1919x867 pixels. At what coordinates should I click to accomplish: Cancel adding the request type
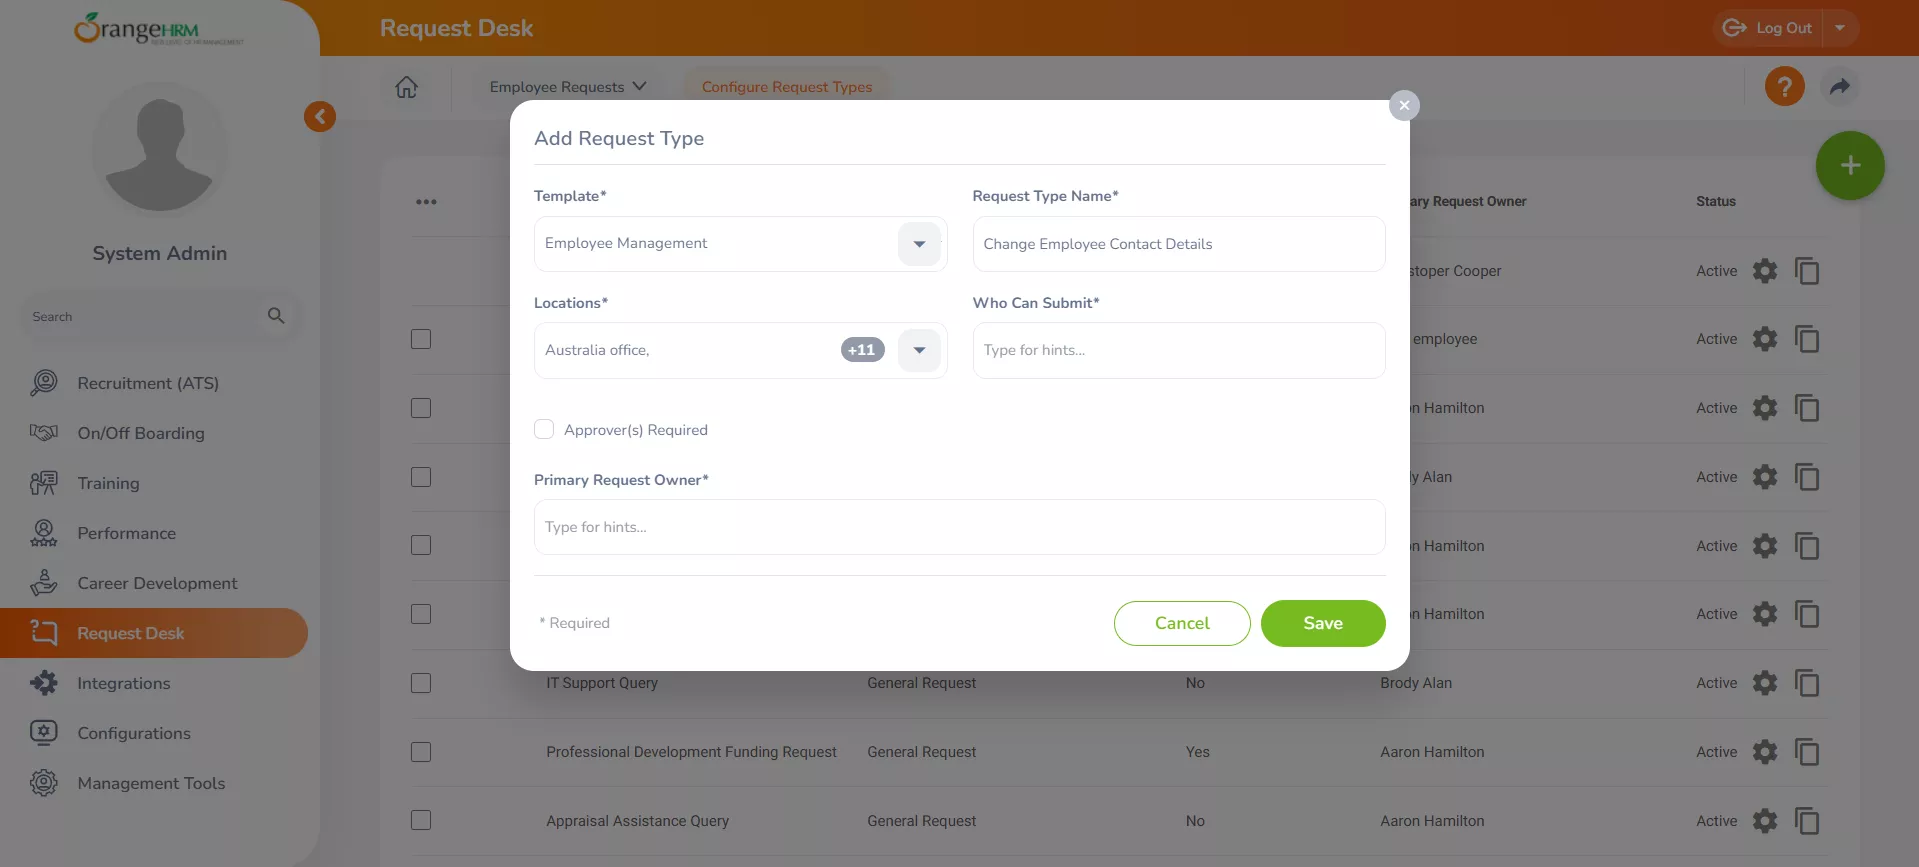(1182, 623)
